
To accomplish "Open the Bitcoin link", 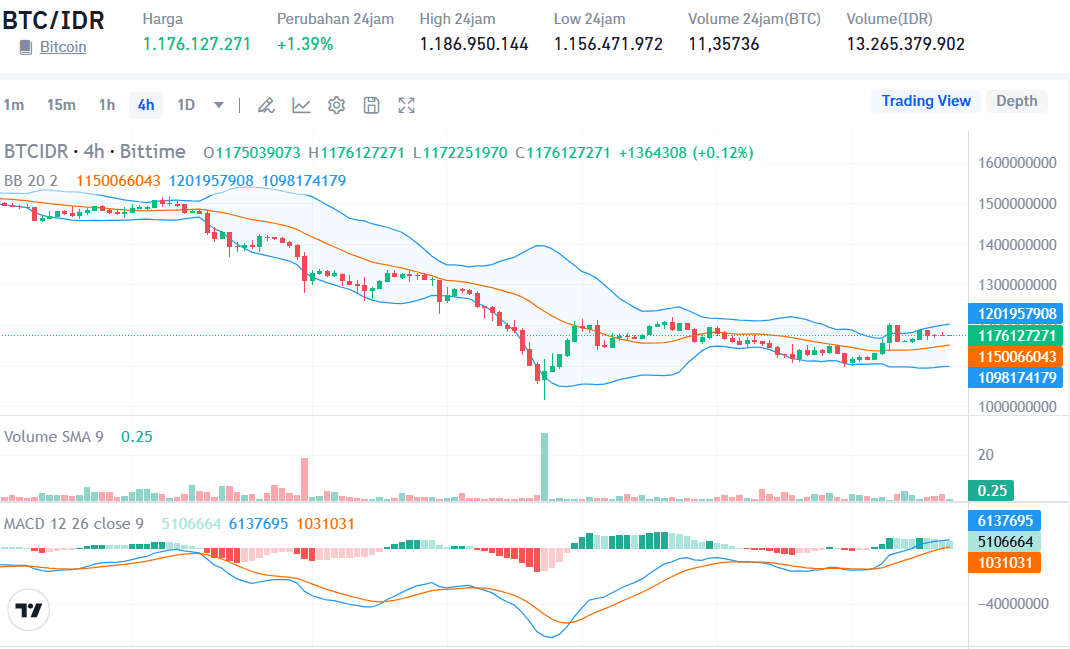I will click(63, 46).
